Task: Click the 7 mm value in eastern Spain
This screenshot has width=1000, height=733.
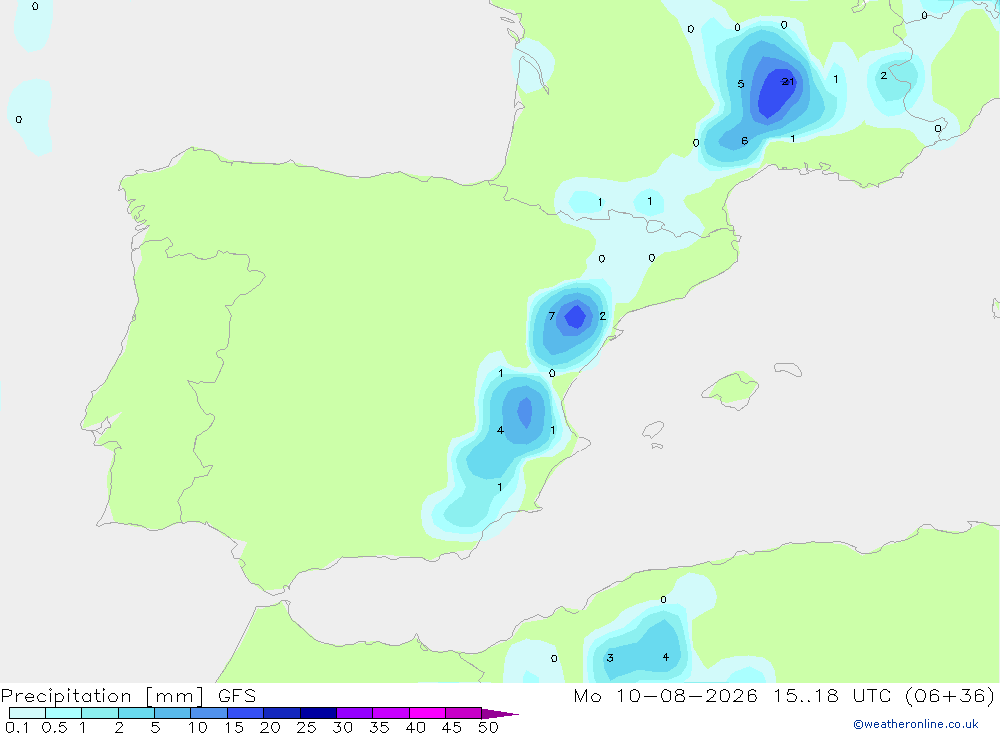Action: click(x=552, y=316)
